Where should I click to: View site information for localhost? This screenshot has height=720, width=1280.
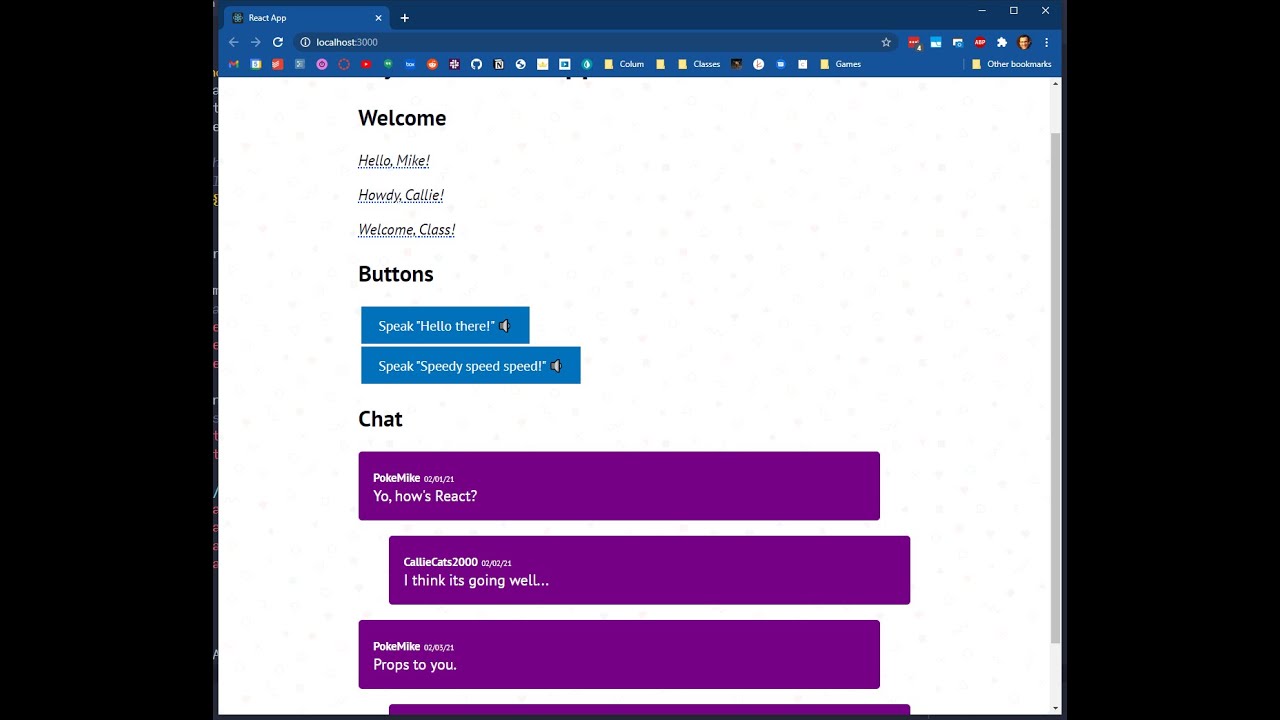coord(305,42)
